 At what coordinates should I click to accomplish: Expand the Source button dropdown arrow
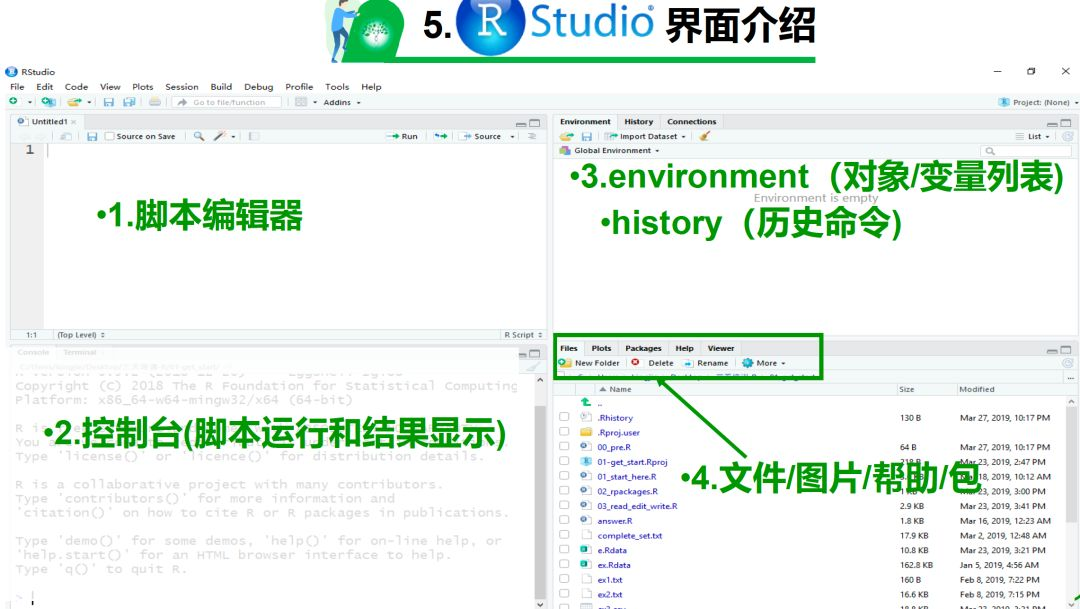512,136
